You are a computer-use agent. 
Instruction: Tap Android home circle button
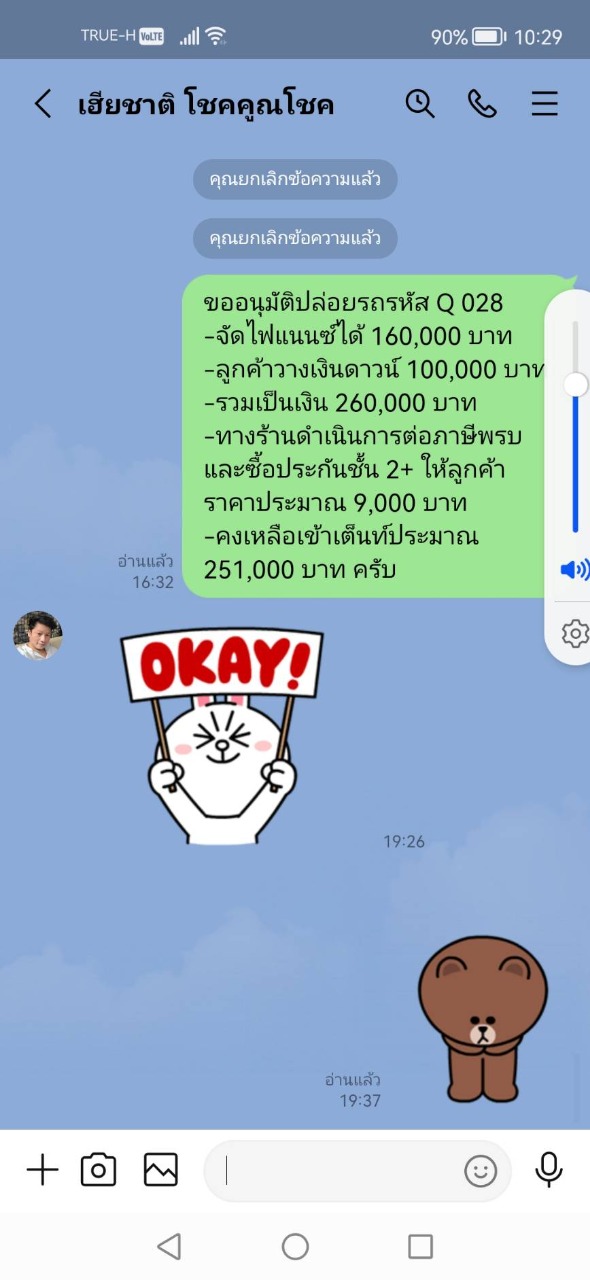click(x=295, y=1246)
